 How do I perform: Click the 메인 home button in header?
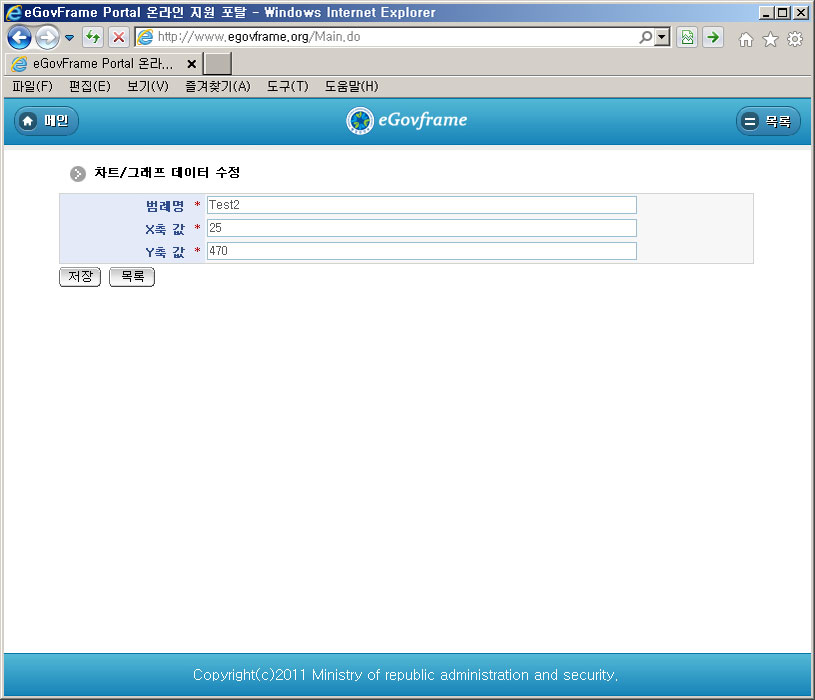(x=46, y=121)
